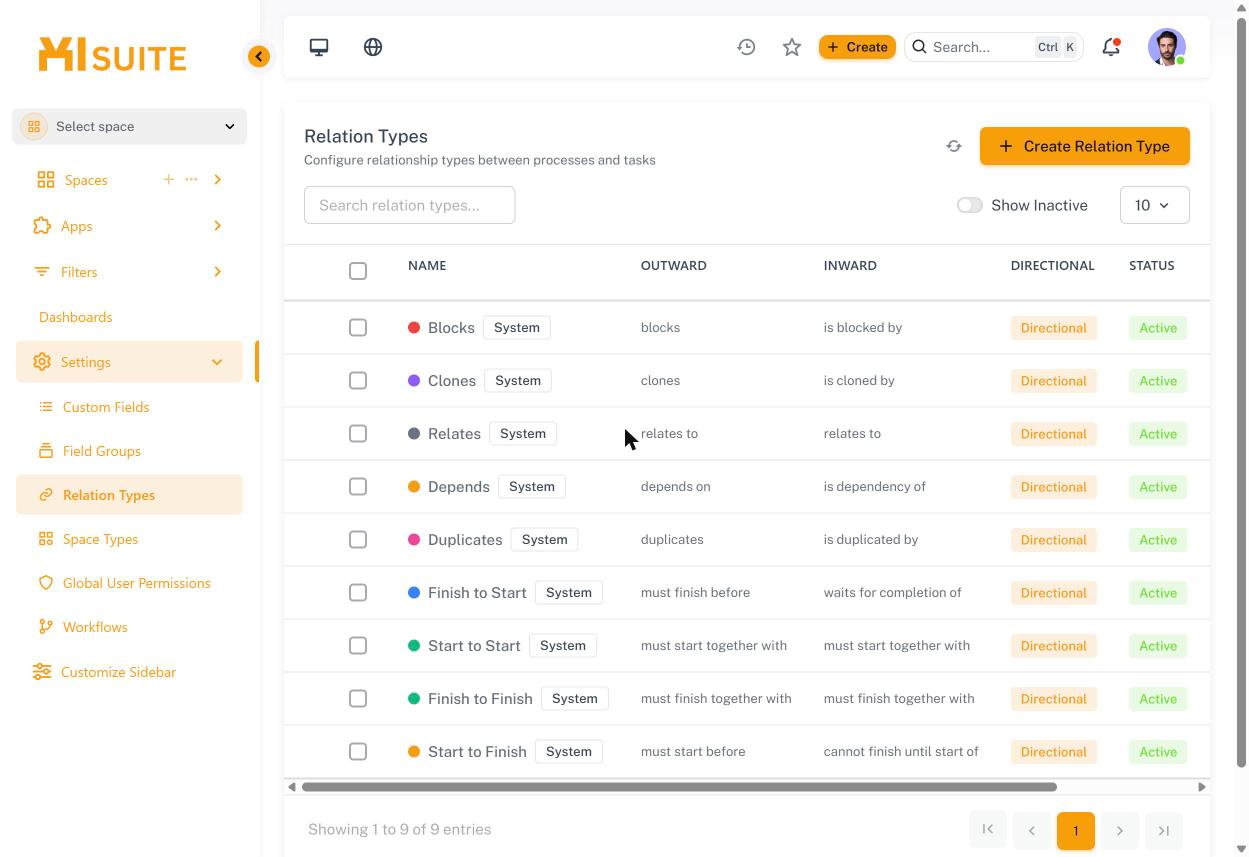Sort by the DIRECTIONAL column header
Image resolution: width=1249 pixels, height=857 pixels.
[1052, 265]
